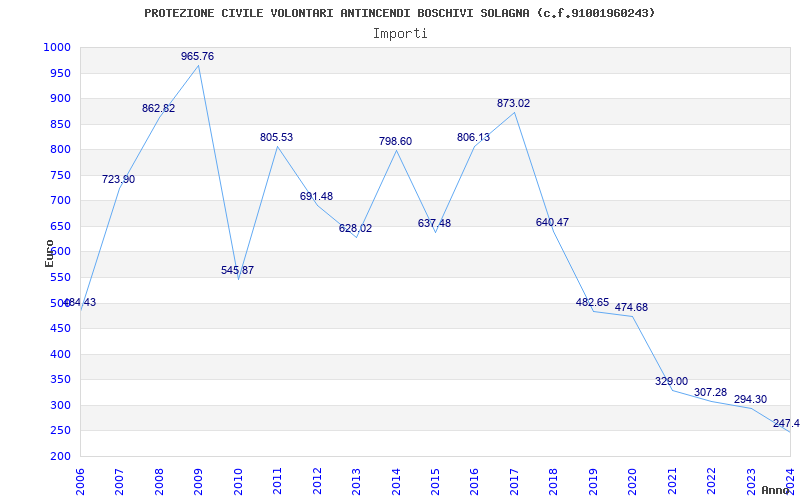Click the 873.02 data label

pyautogui.click(x=513, y=104)
